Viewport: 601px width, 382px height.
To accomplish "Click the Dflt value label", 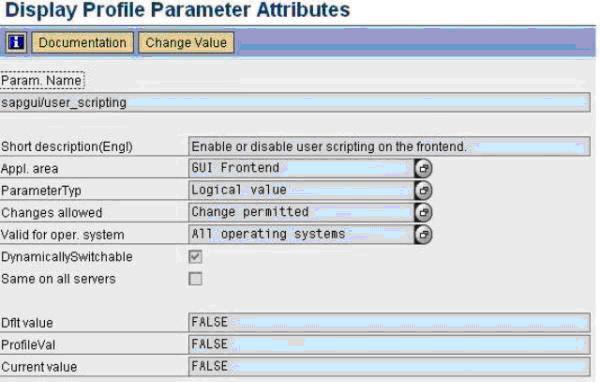I will (27, 323).
